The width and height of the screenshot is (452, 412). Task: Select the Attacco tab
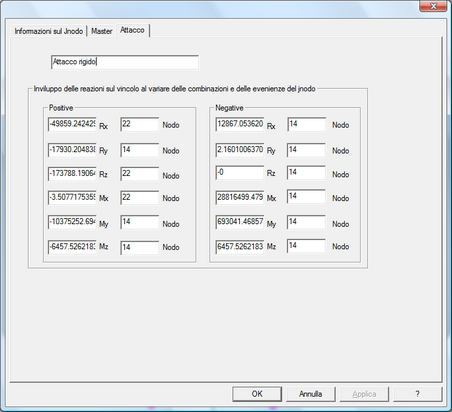(132, 30)
